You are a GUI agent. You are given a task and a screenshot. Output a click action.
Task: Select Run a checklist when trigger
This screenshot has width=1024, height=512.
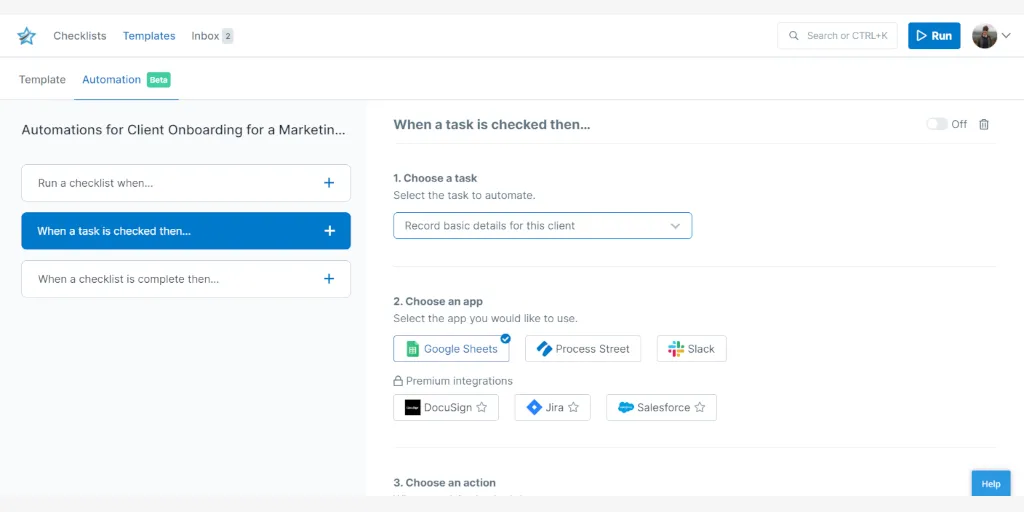point(186,183)
